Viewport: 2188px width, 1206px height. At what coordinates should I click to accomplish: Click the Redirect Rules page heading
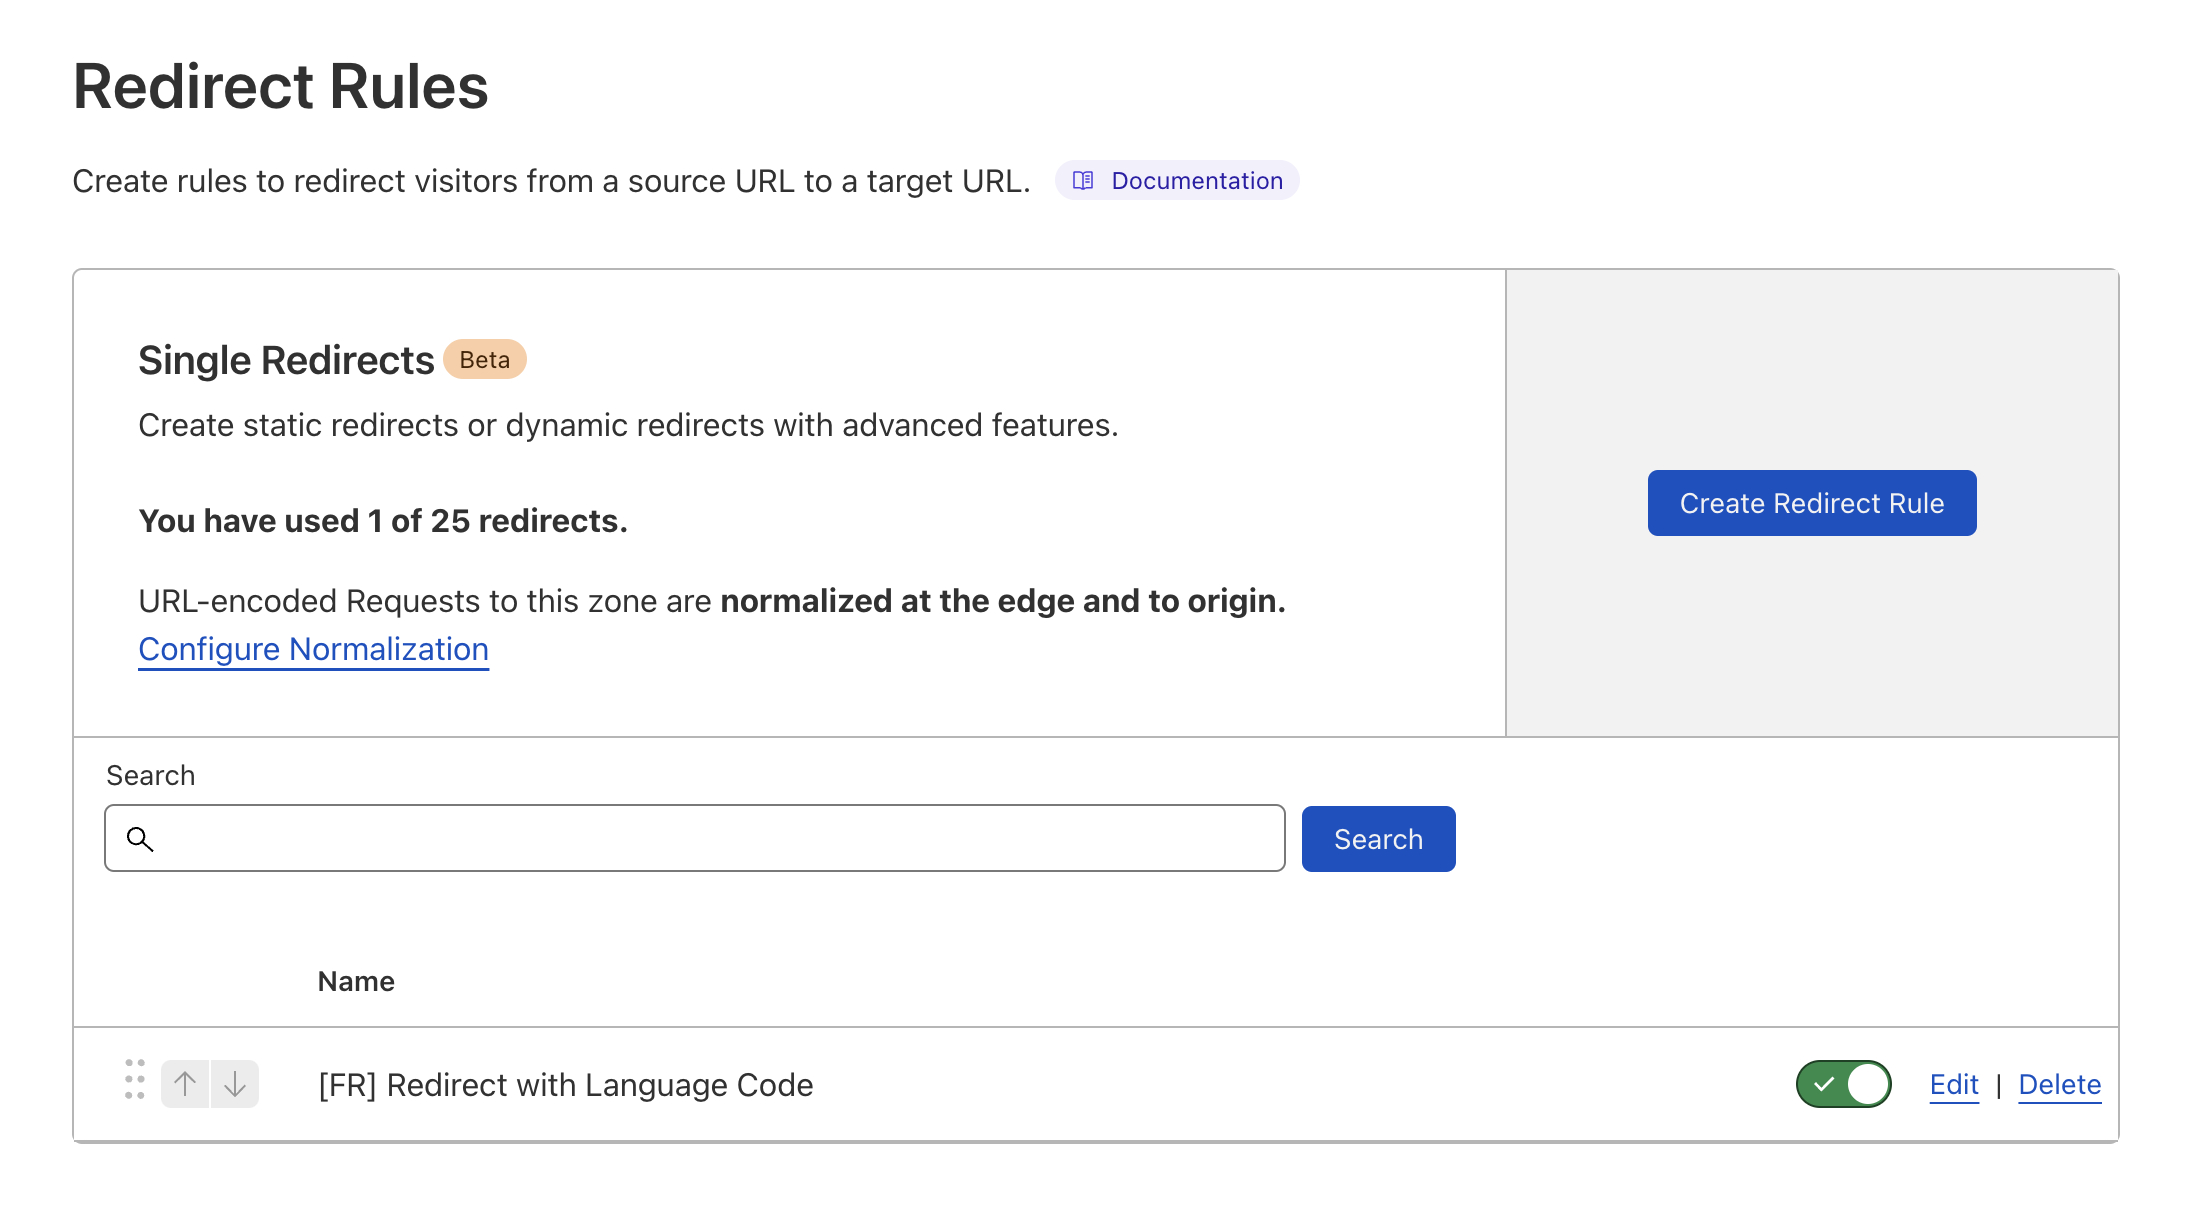pos(280,87)
